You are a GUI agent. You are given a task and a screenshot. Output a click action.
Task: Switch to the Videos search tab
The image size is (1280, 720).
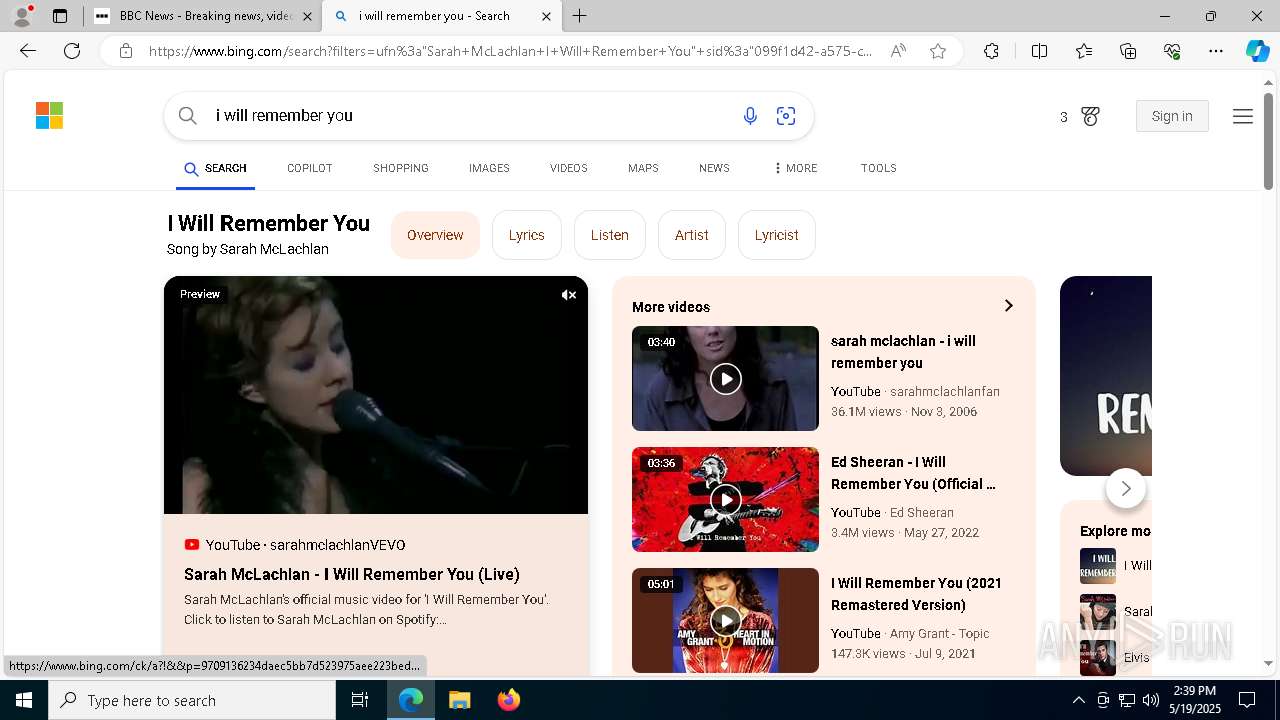coord(568,168)
